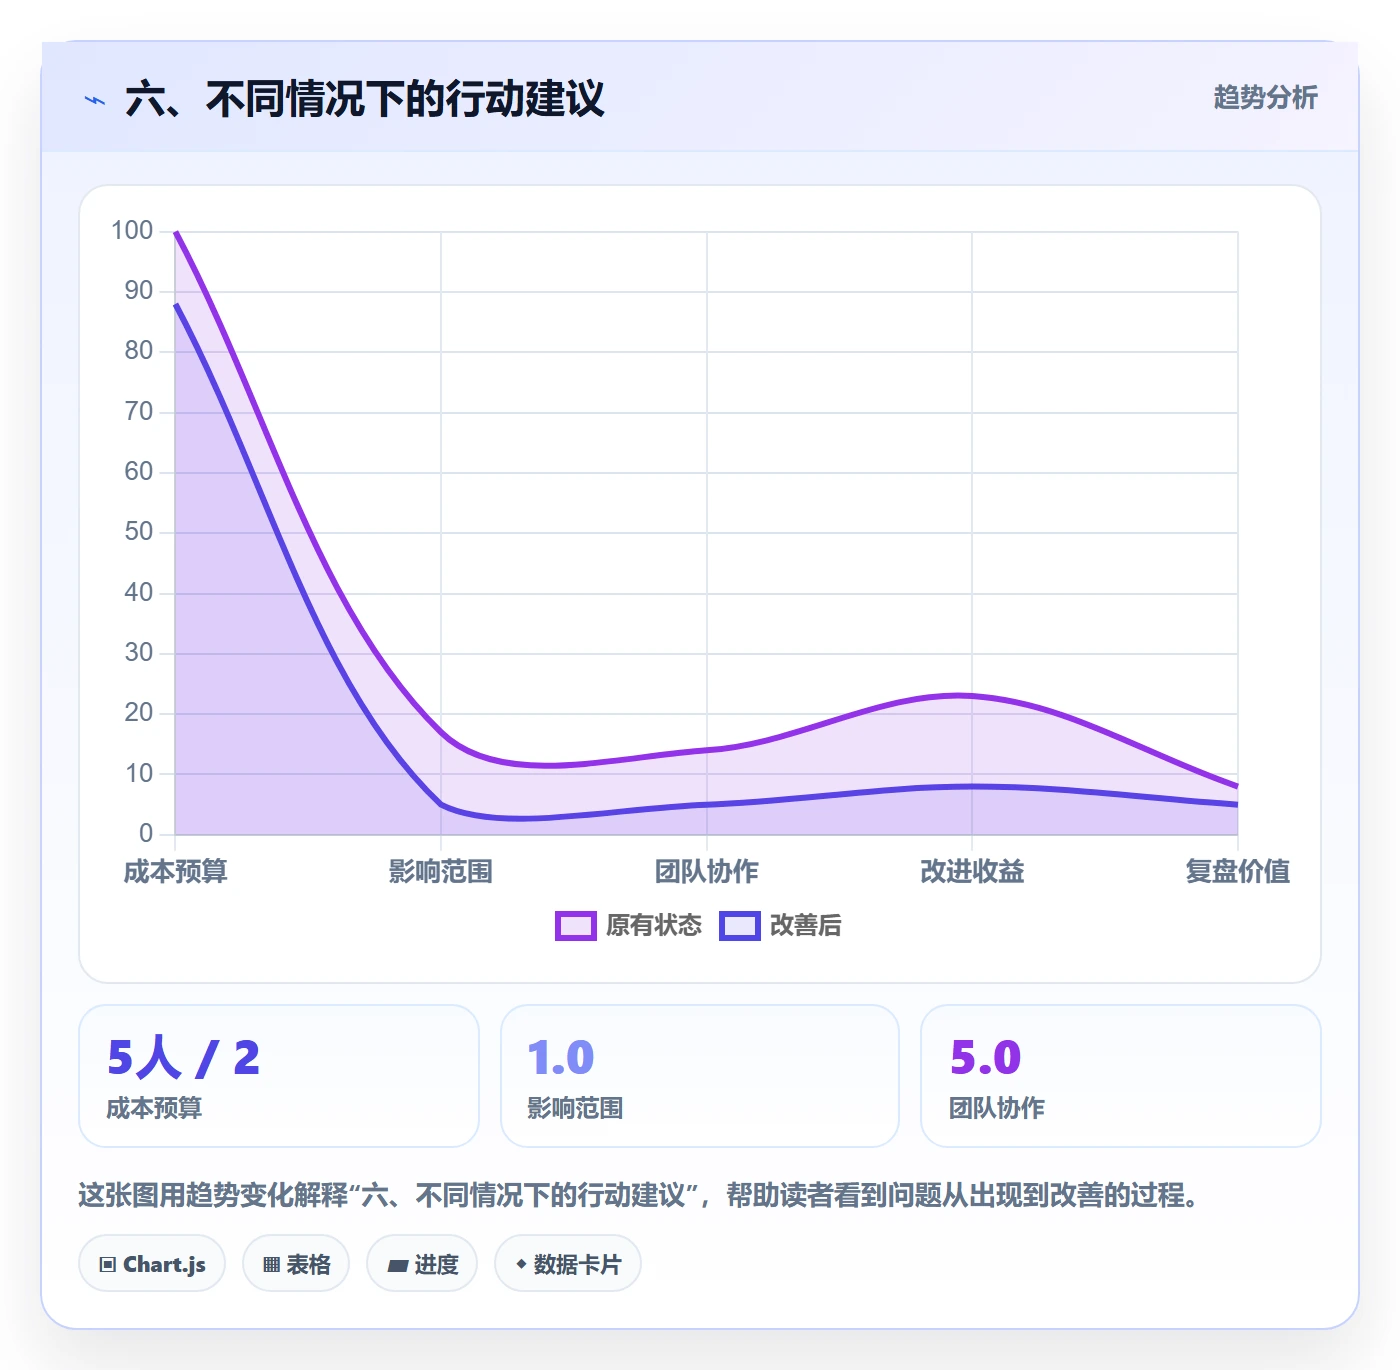Click the 0 y-axis value
This screenshot has height=1370, width=1400.
[146, 834]
